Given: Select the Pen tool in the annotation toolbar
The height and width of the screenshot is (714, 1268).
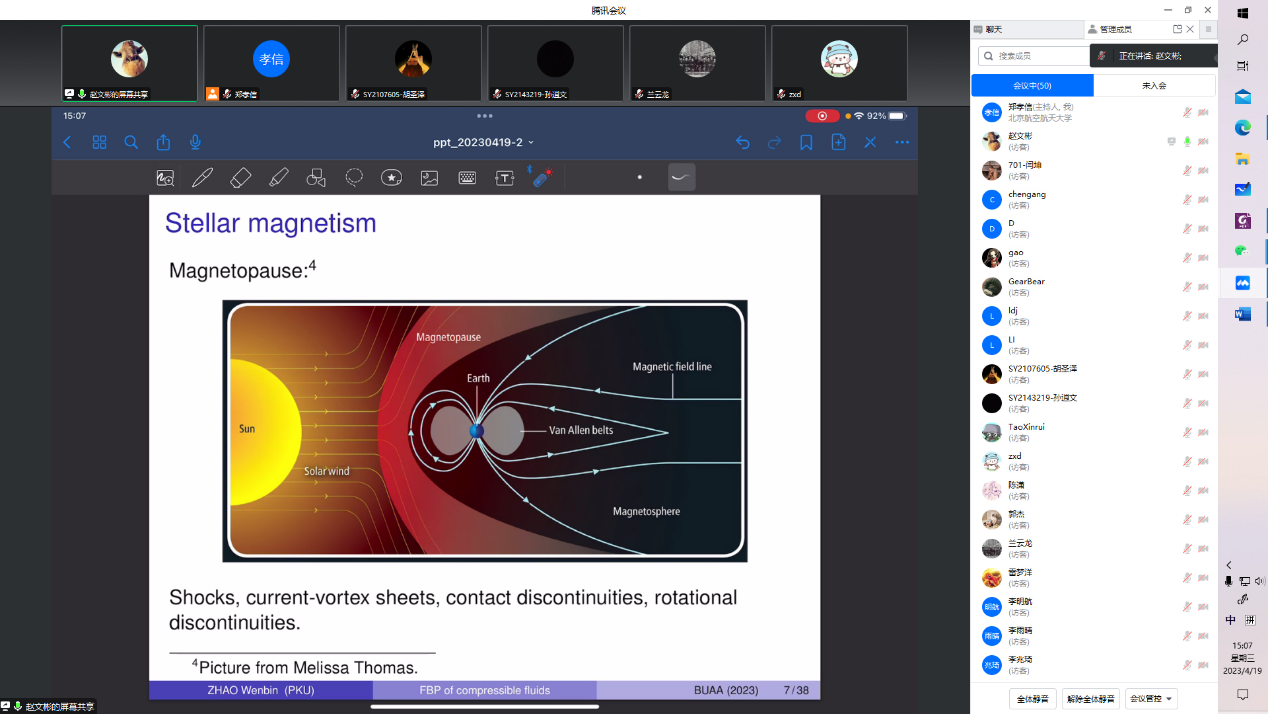Looking at the screenshot, I should click(x=202, y=178).
